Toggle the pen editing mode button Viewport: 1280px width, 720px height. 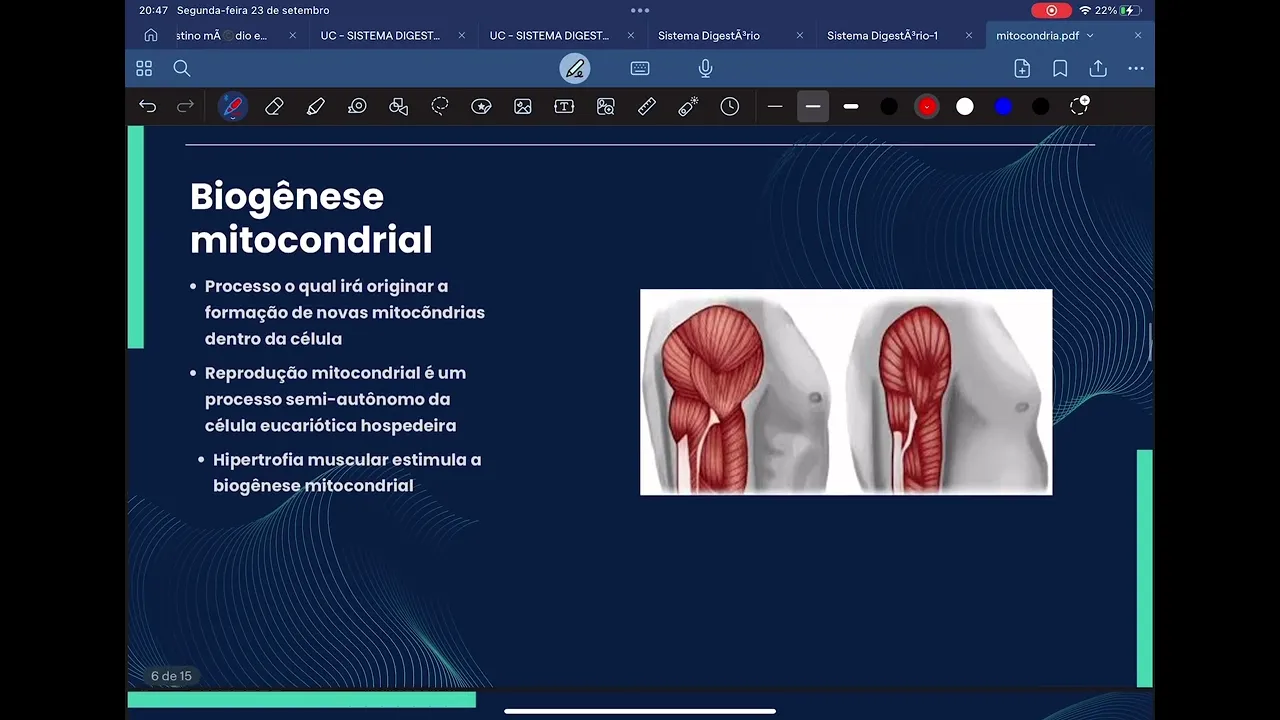coord(575,69)
